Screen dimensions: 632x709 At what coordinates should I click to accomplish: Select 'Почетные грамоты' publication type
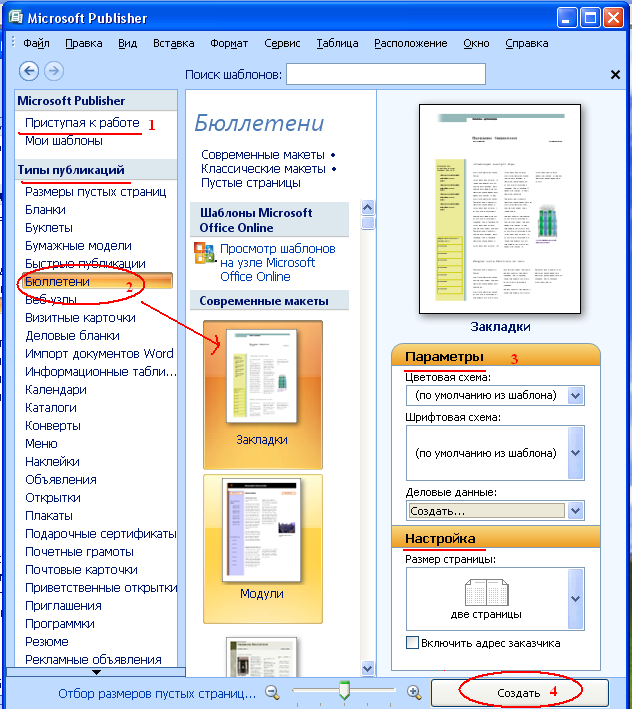[79, 552]
